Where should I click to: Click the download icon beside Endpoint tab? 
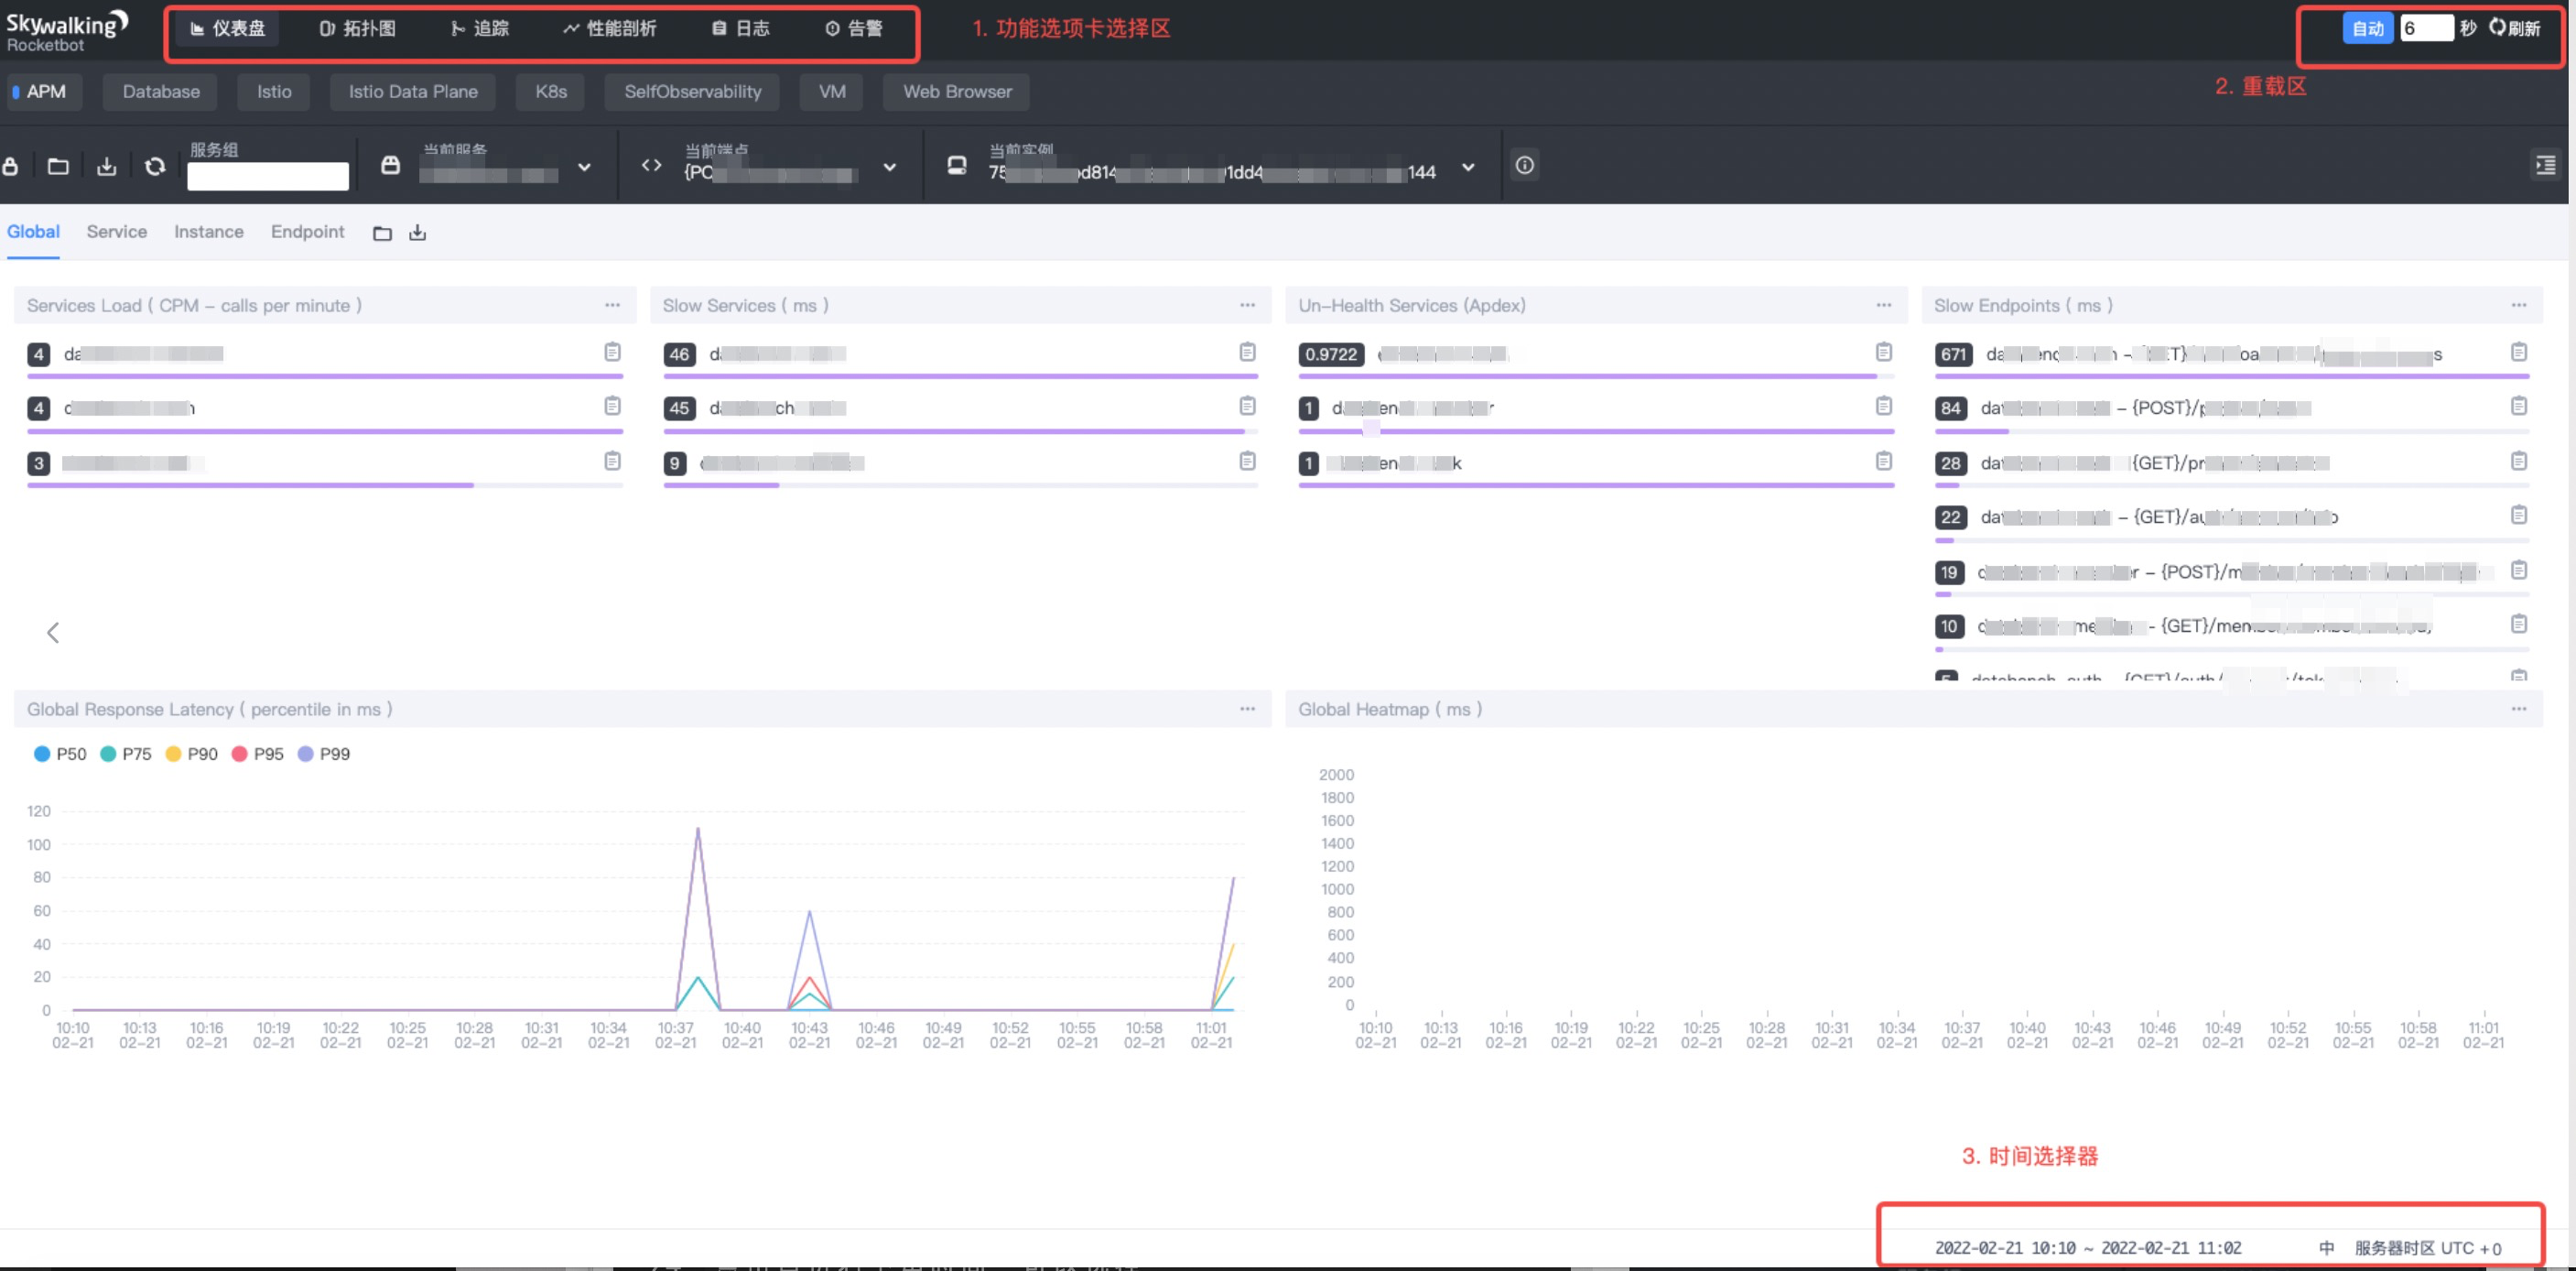[417, 233]
